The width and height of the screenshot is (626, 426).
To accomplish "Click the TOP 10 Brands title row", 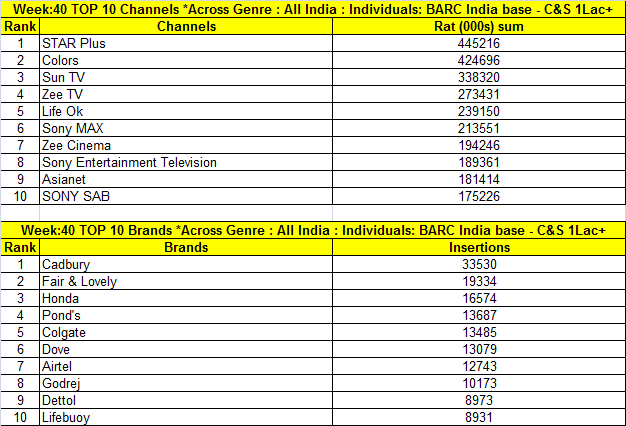I will tap(313, 230).
